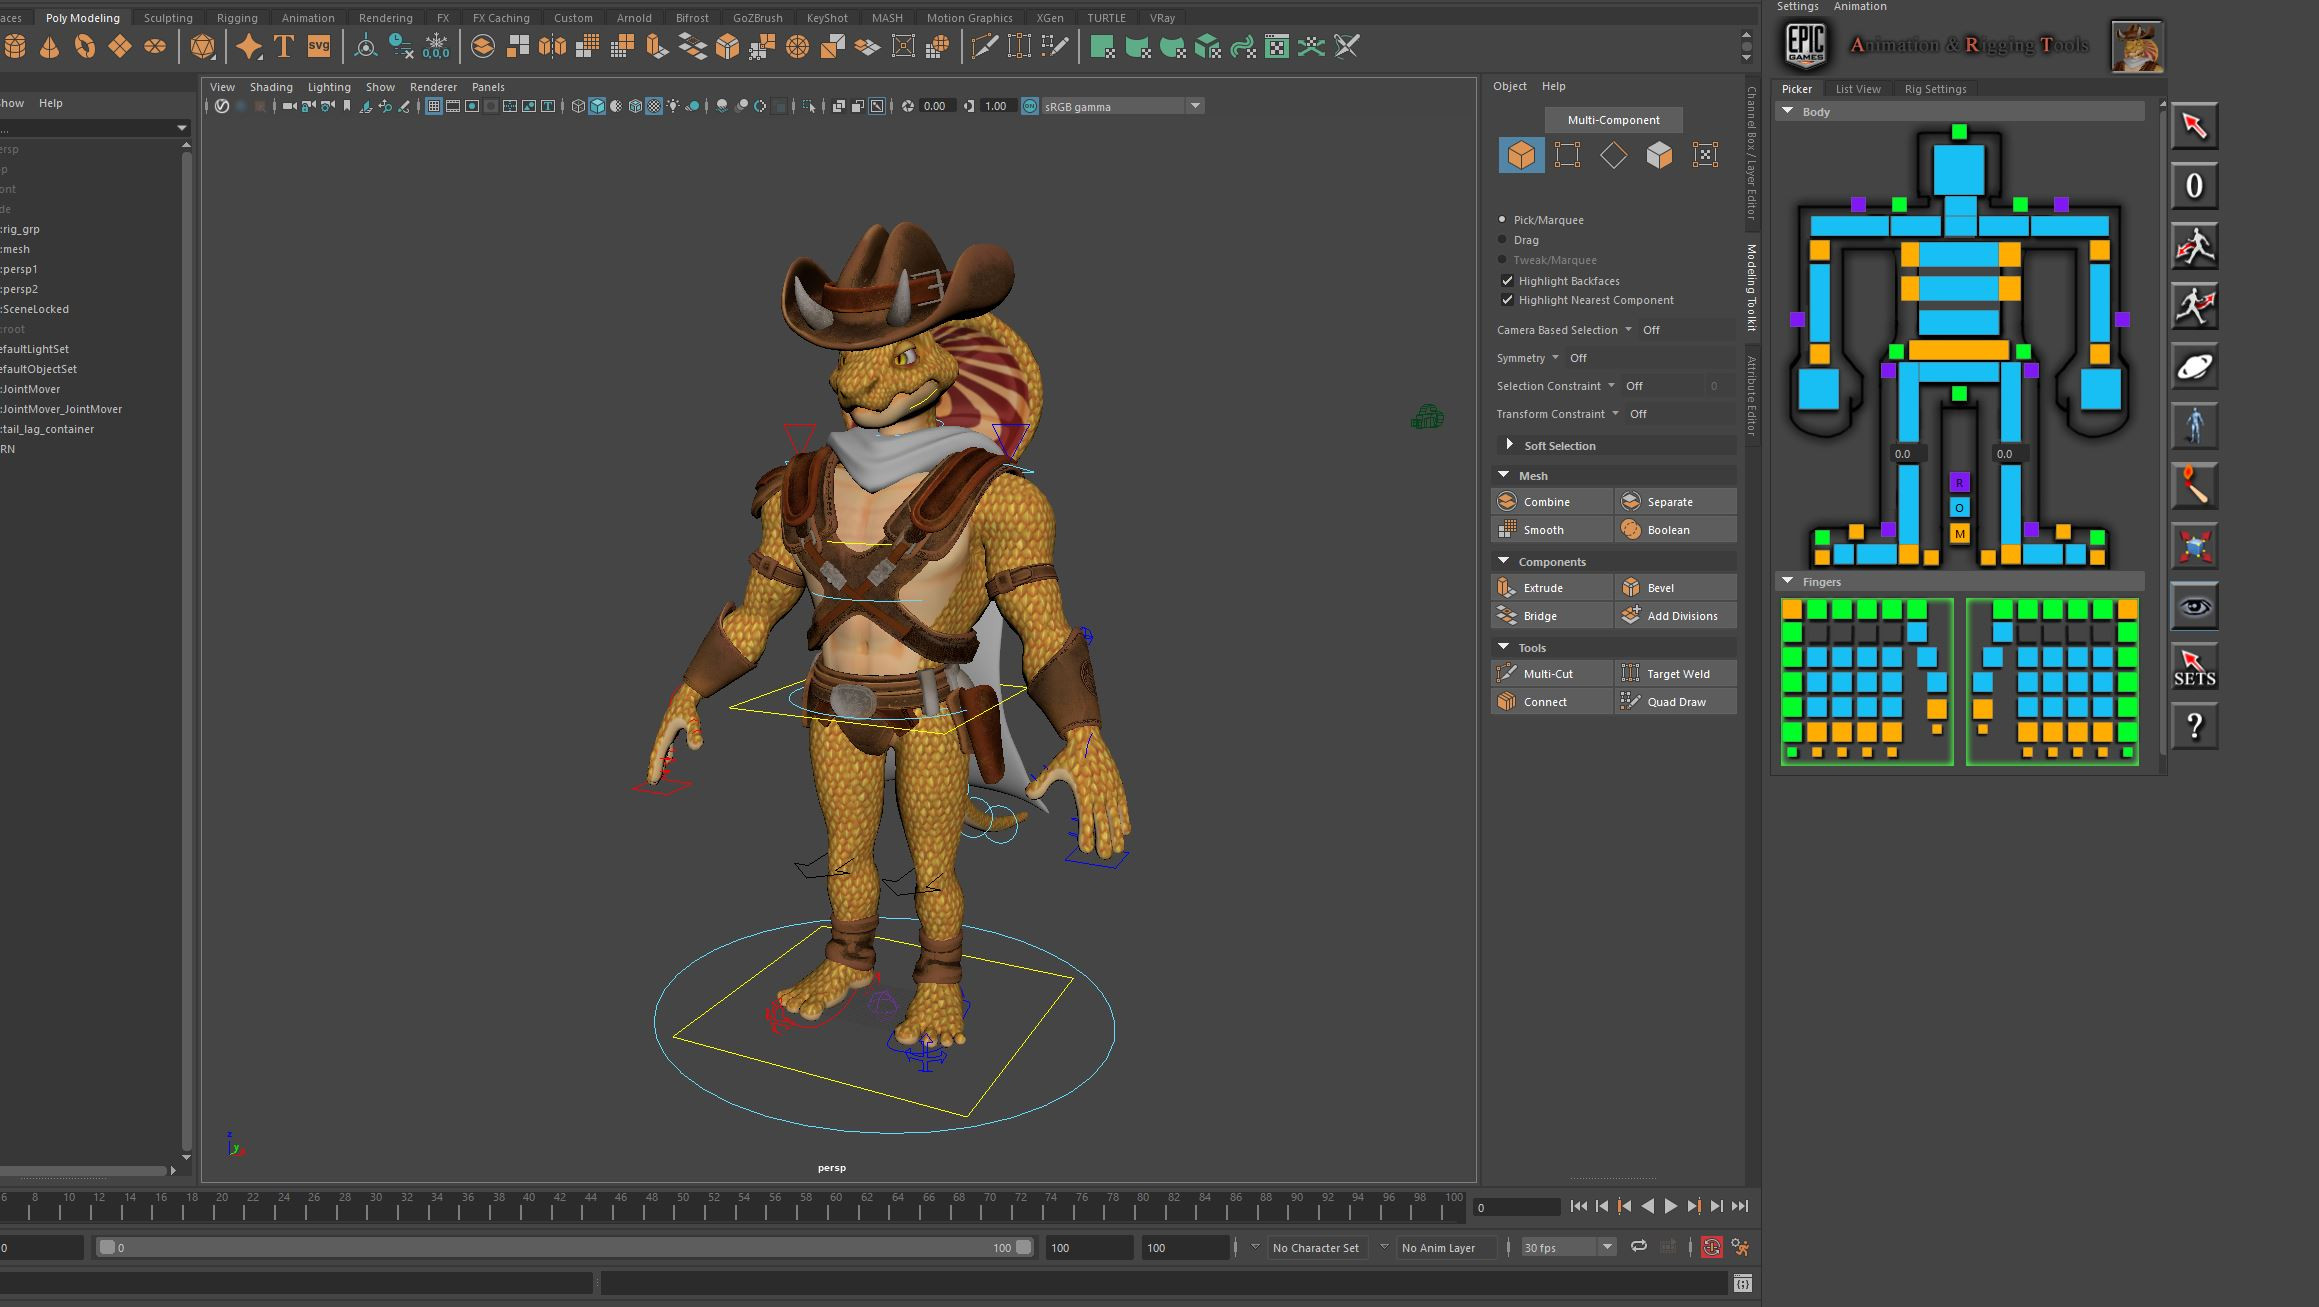Toggle the viewport grid icon
This screenshot has height=1307, width=2319.
click(x=434, y=106)
